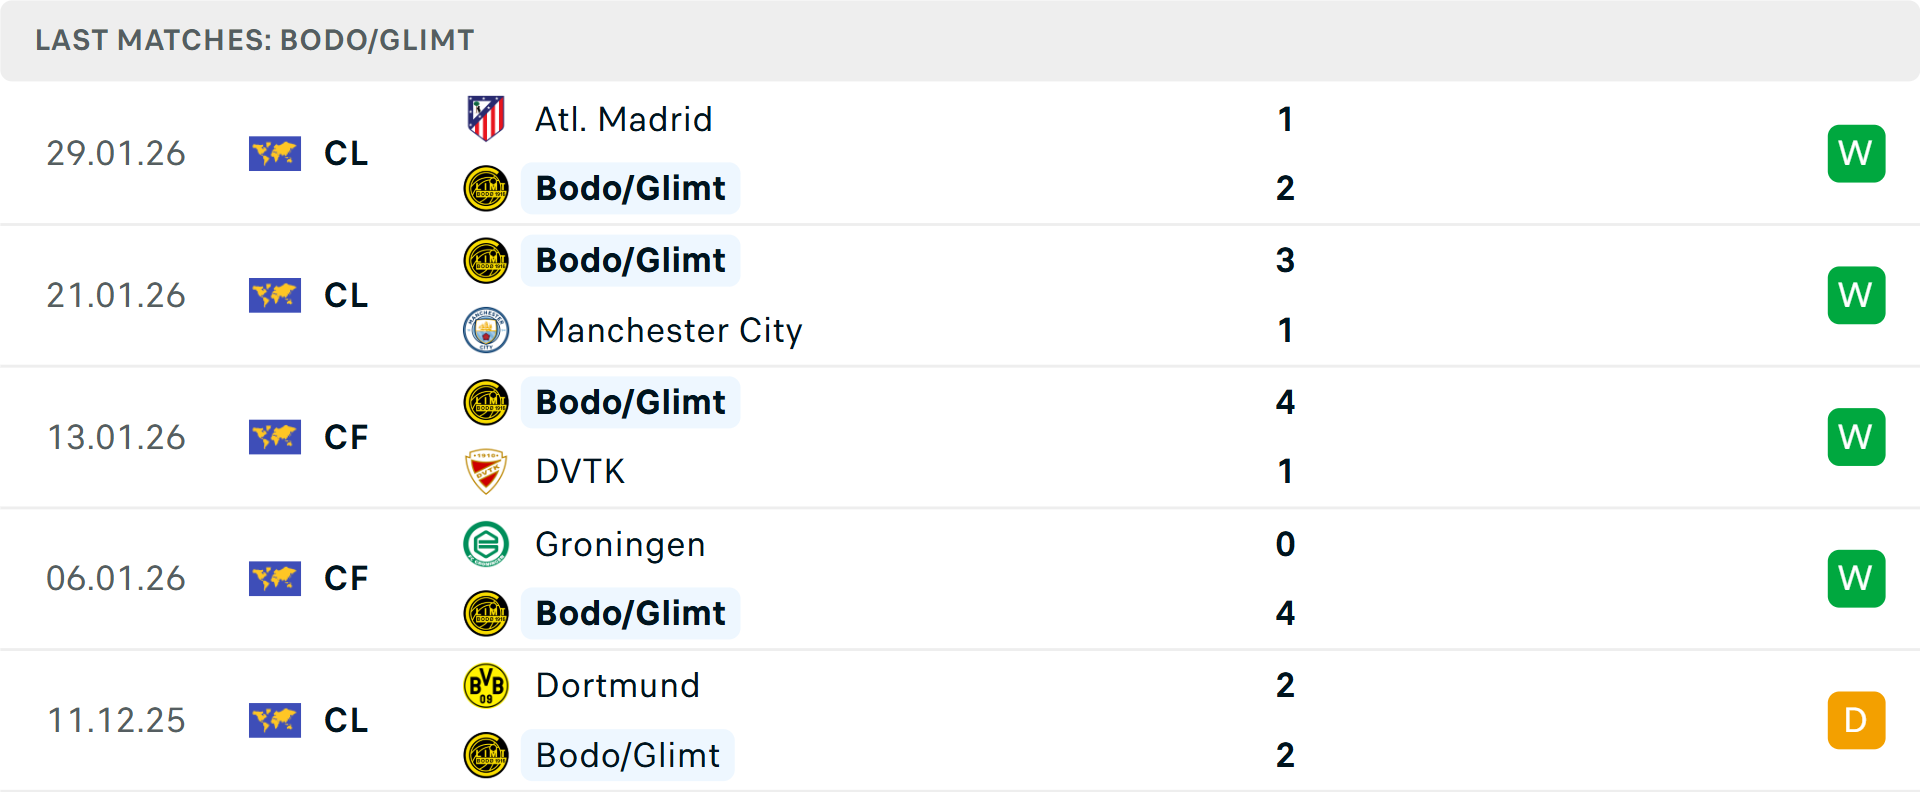Click the CL label on 11.12.25 match
Image resolution: width=1920 pixels, height=792 pixels.
(346, 720)
